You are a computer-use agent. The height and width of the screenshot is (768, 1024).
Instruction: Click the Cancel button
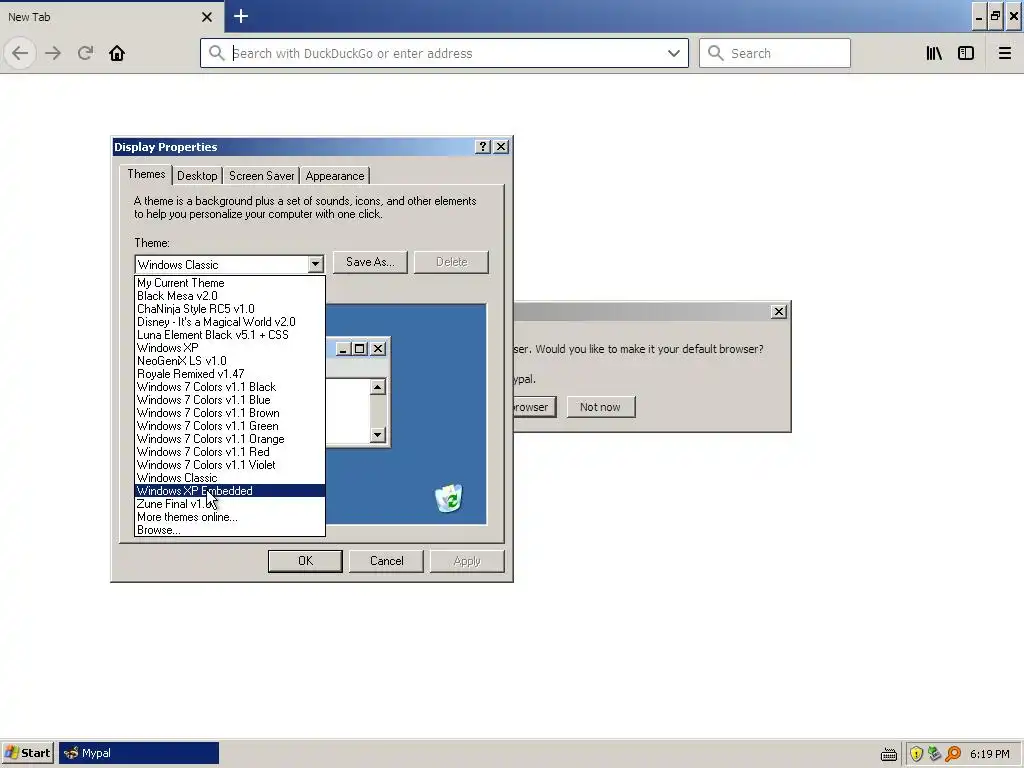[387, 561]
